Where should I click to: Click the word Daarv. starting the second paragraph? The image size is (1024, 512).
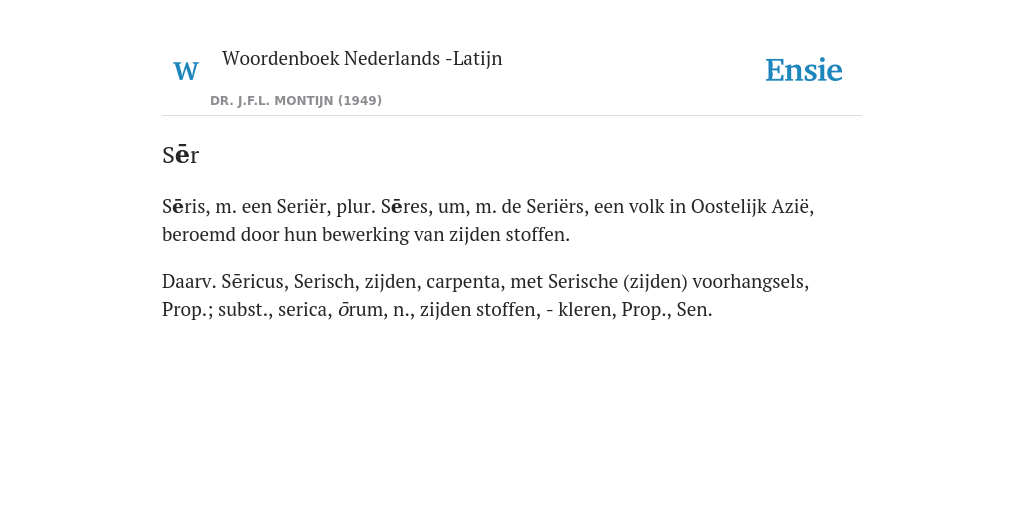click(189, 282)
